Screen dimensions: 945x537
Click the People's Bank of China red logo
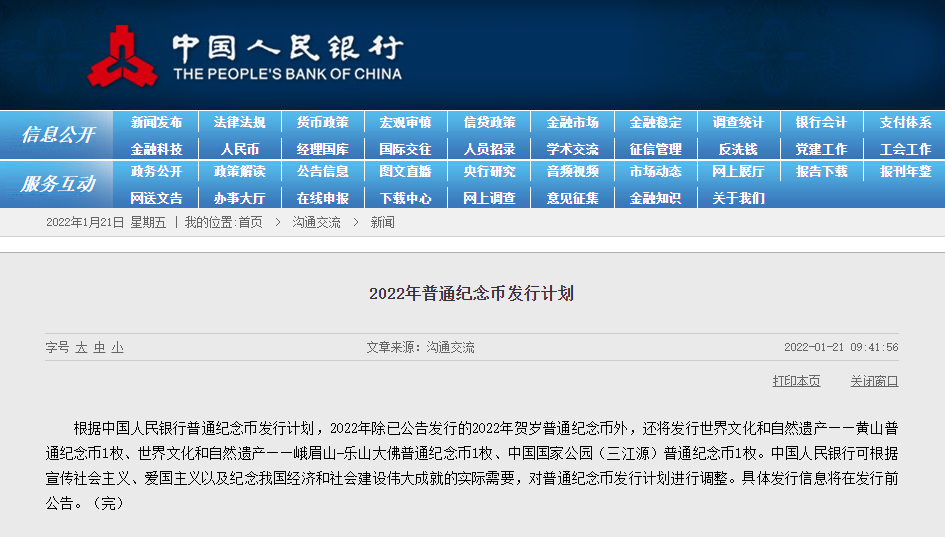(122, 56)
